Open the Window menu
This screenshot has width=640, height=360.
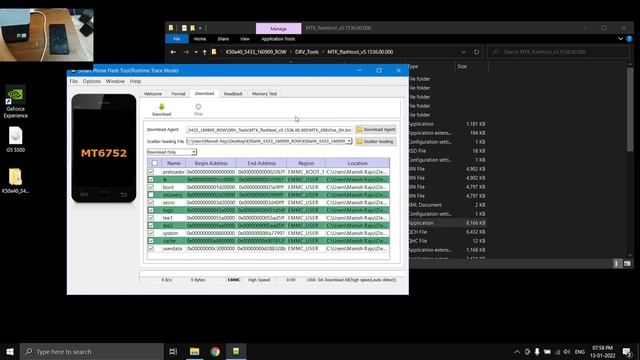[x=115, y=81]
